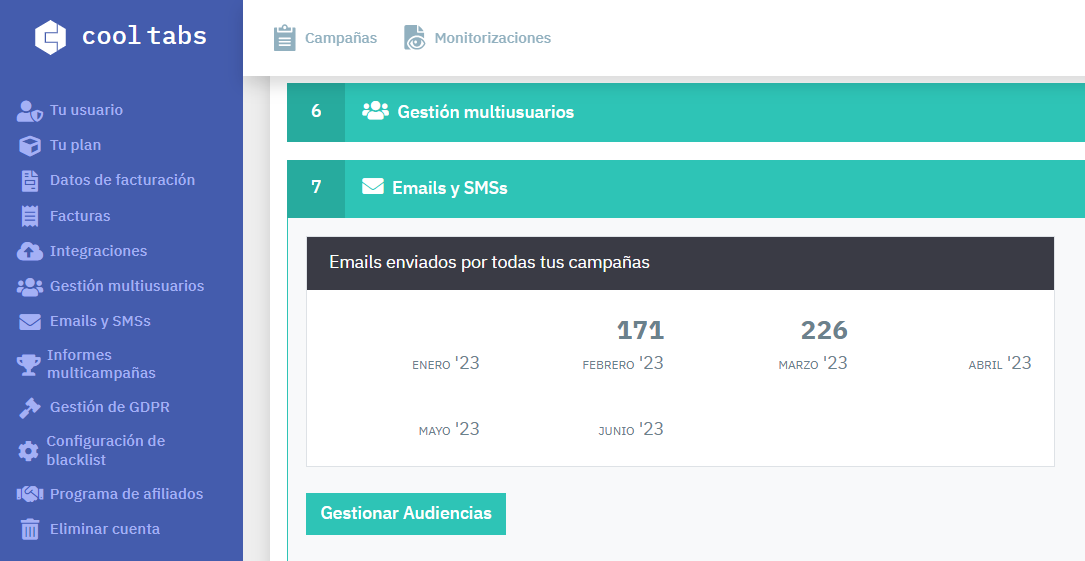The height and width of the screenshot is (561, 1085).
Task: Click the 226 emails count value
Action: coord(824,331)
